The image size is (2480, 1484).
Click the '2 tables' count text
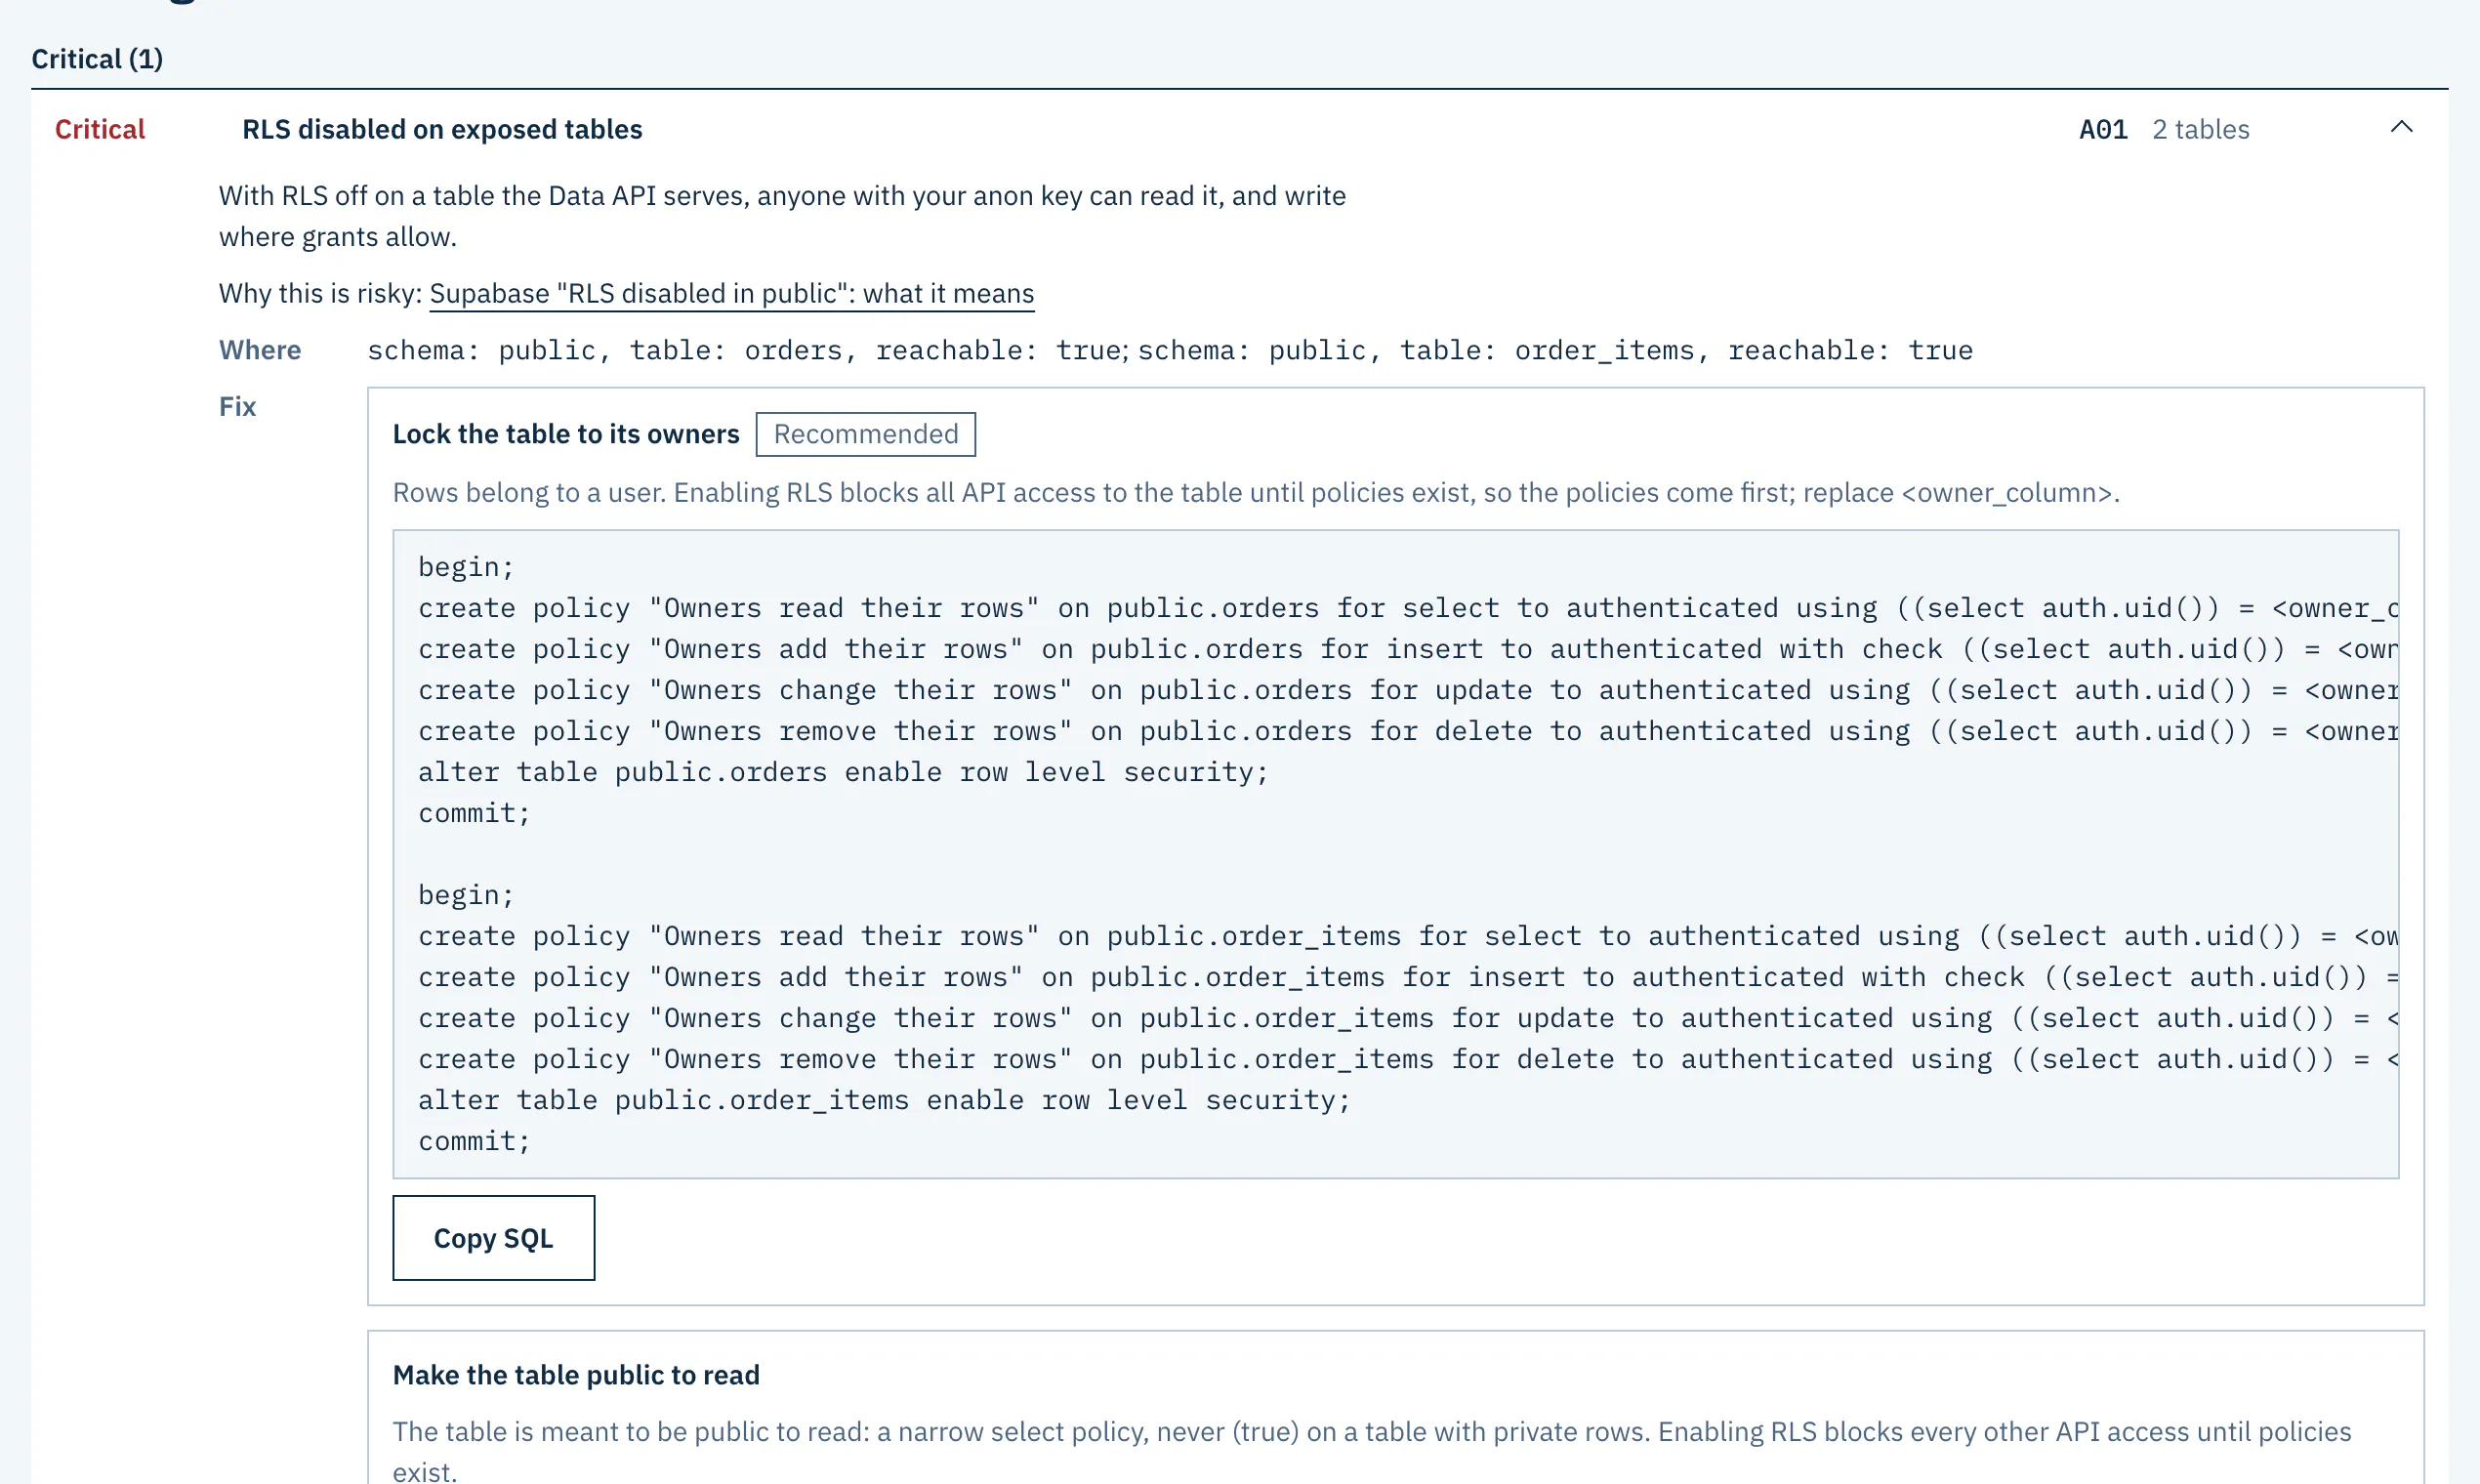pos(2200,129)
